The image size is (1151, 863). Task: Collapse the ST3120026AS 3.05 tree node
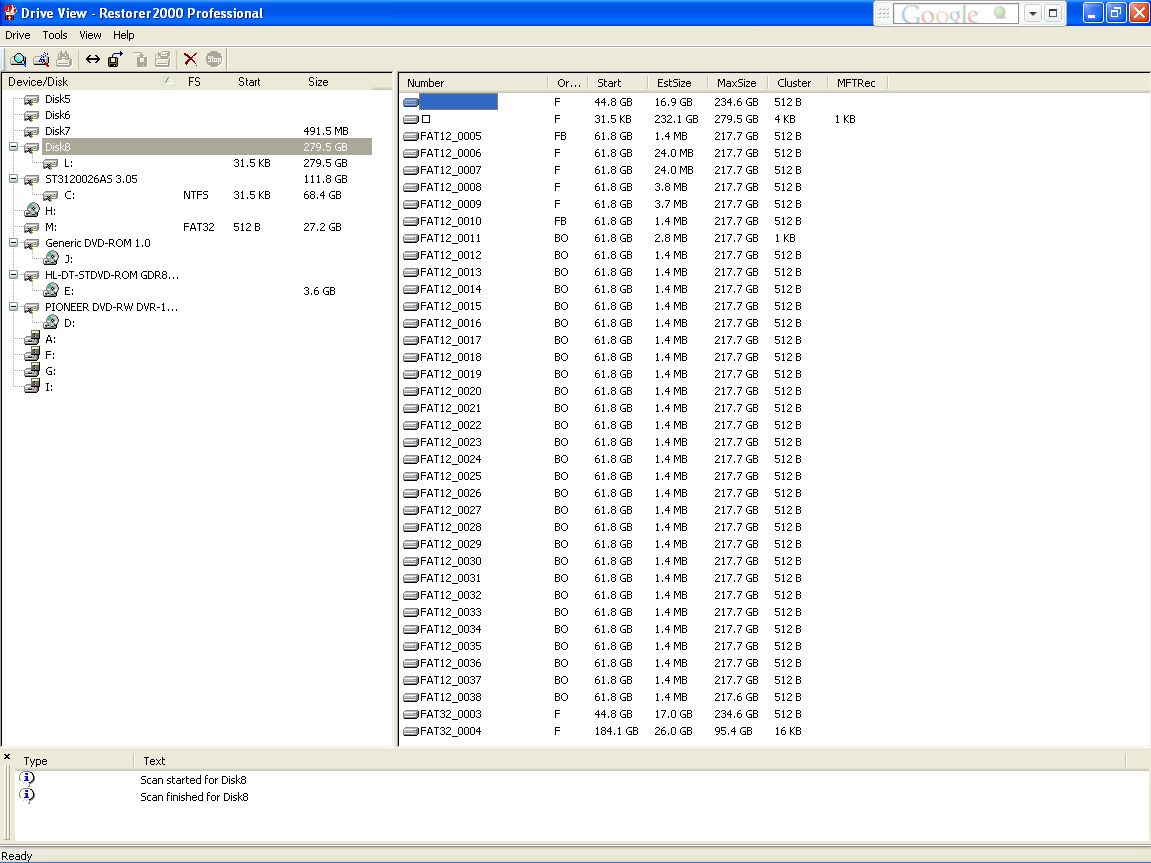point(13,178)
